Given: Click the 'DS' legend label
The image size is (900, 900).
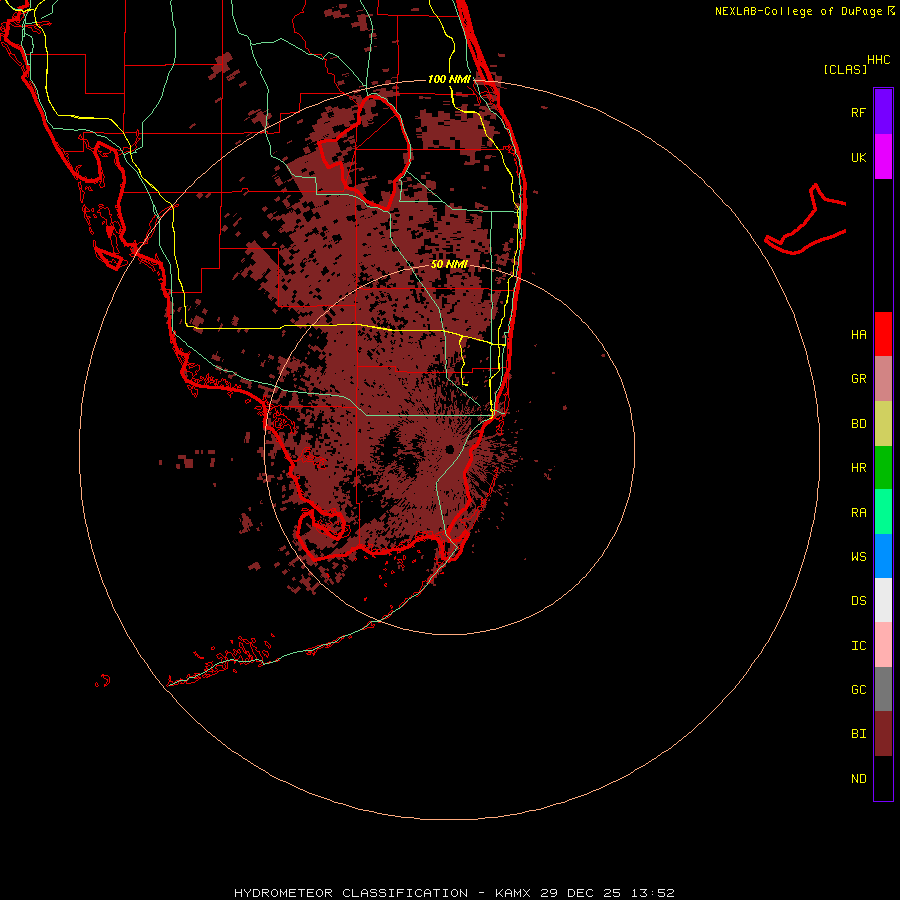Looking at the screenshot, I should click(858, 601).
